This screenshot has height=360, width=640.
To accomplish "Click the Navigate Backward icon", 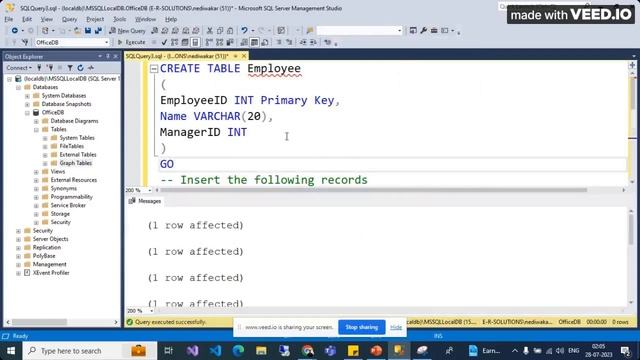I will (x=15, y=31).
